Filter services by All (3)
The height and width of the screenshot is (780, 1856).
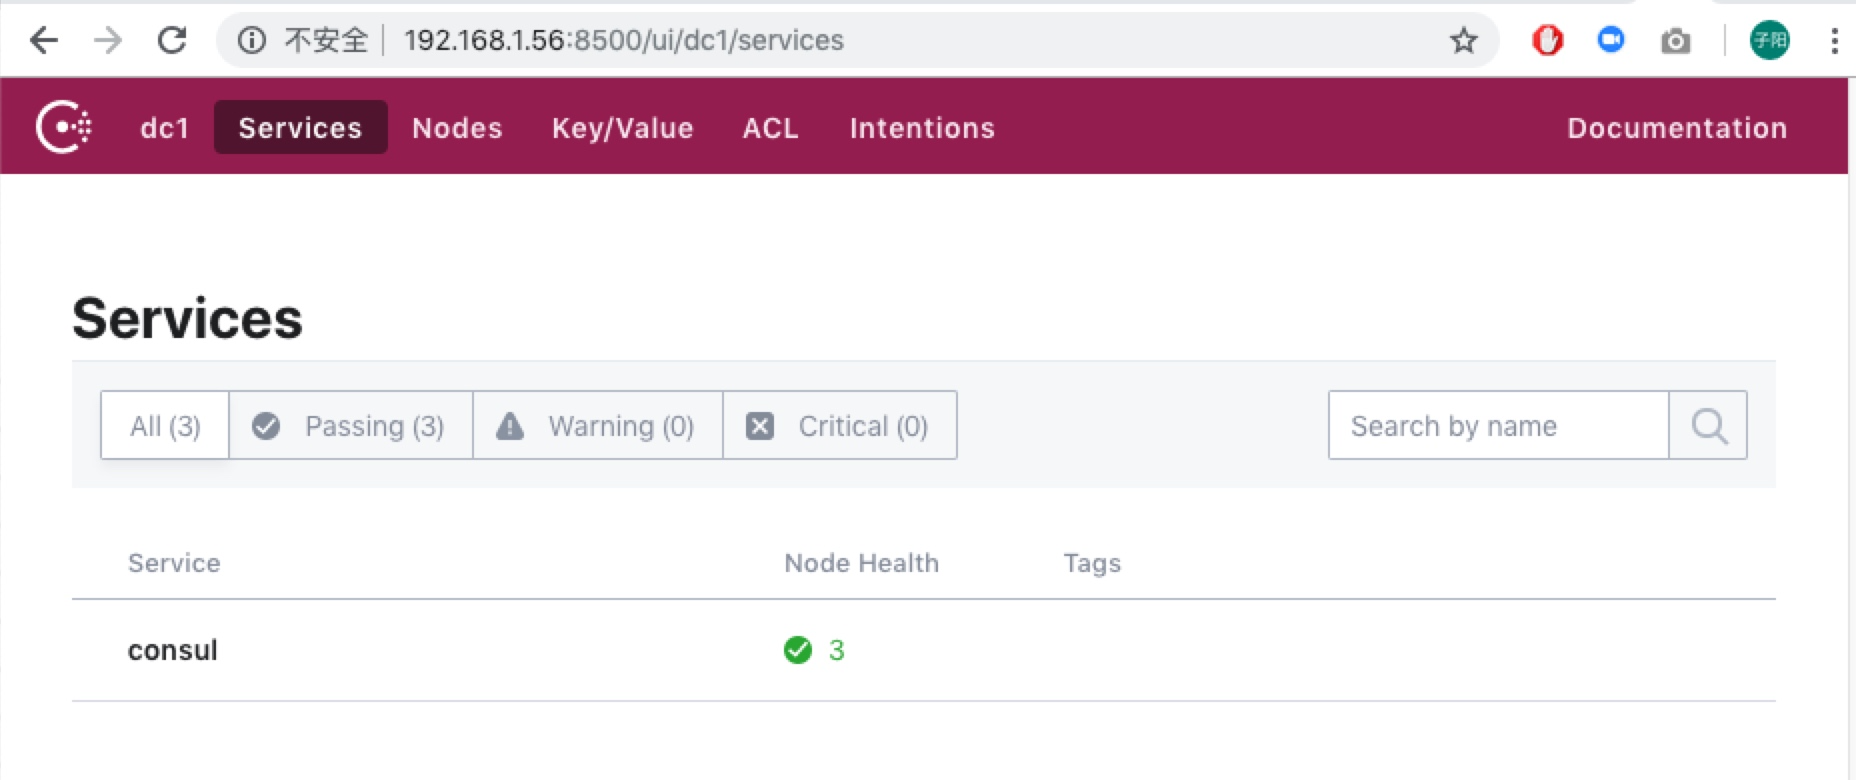pos(165,426)
